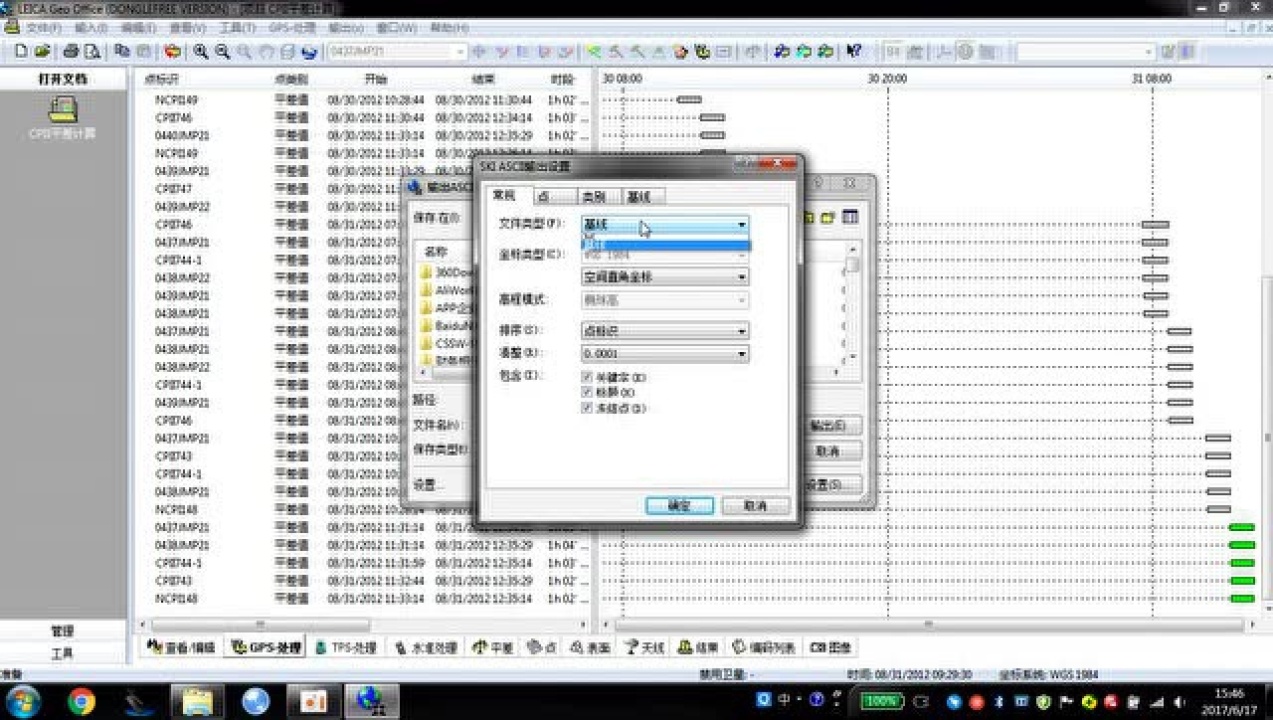Open the 平差 adjustment module
The image size is (1273, 720).
click(x=493, y=647)
